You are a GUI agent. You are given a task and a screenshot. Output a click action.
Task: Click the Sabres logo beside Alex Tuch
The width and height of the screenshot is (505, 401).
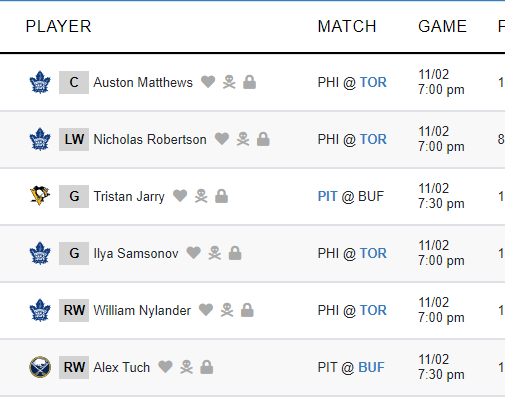40,367
